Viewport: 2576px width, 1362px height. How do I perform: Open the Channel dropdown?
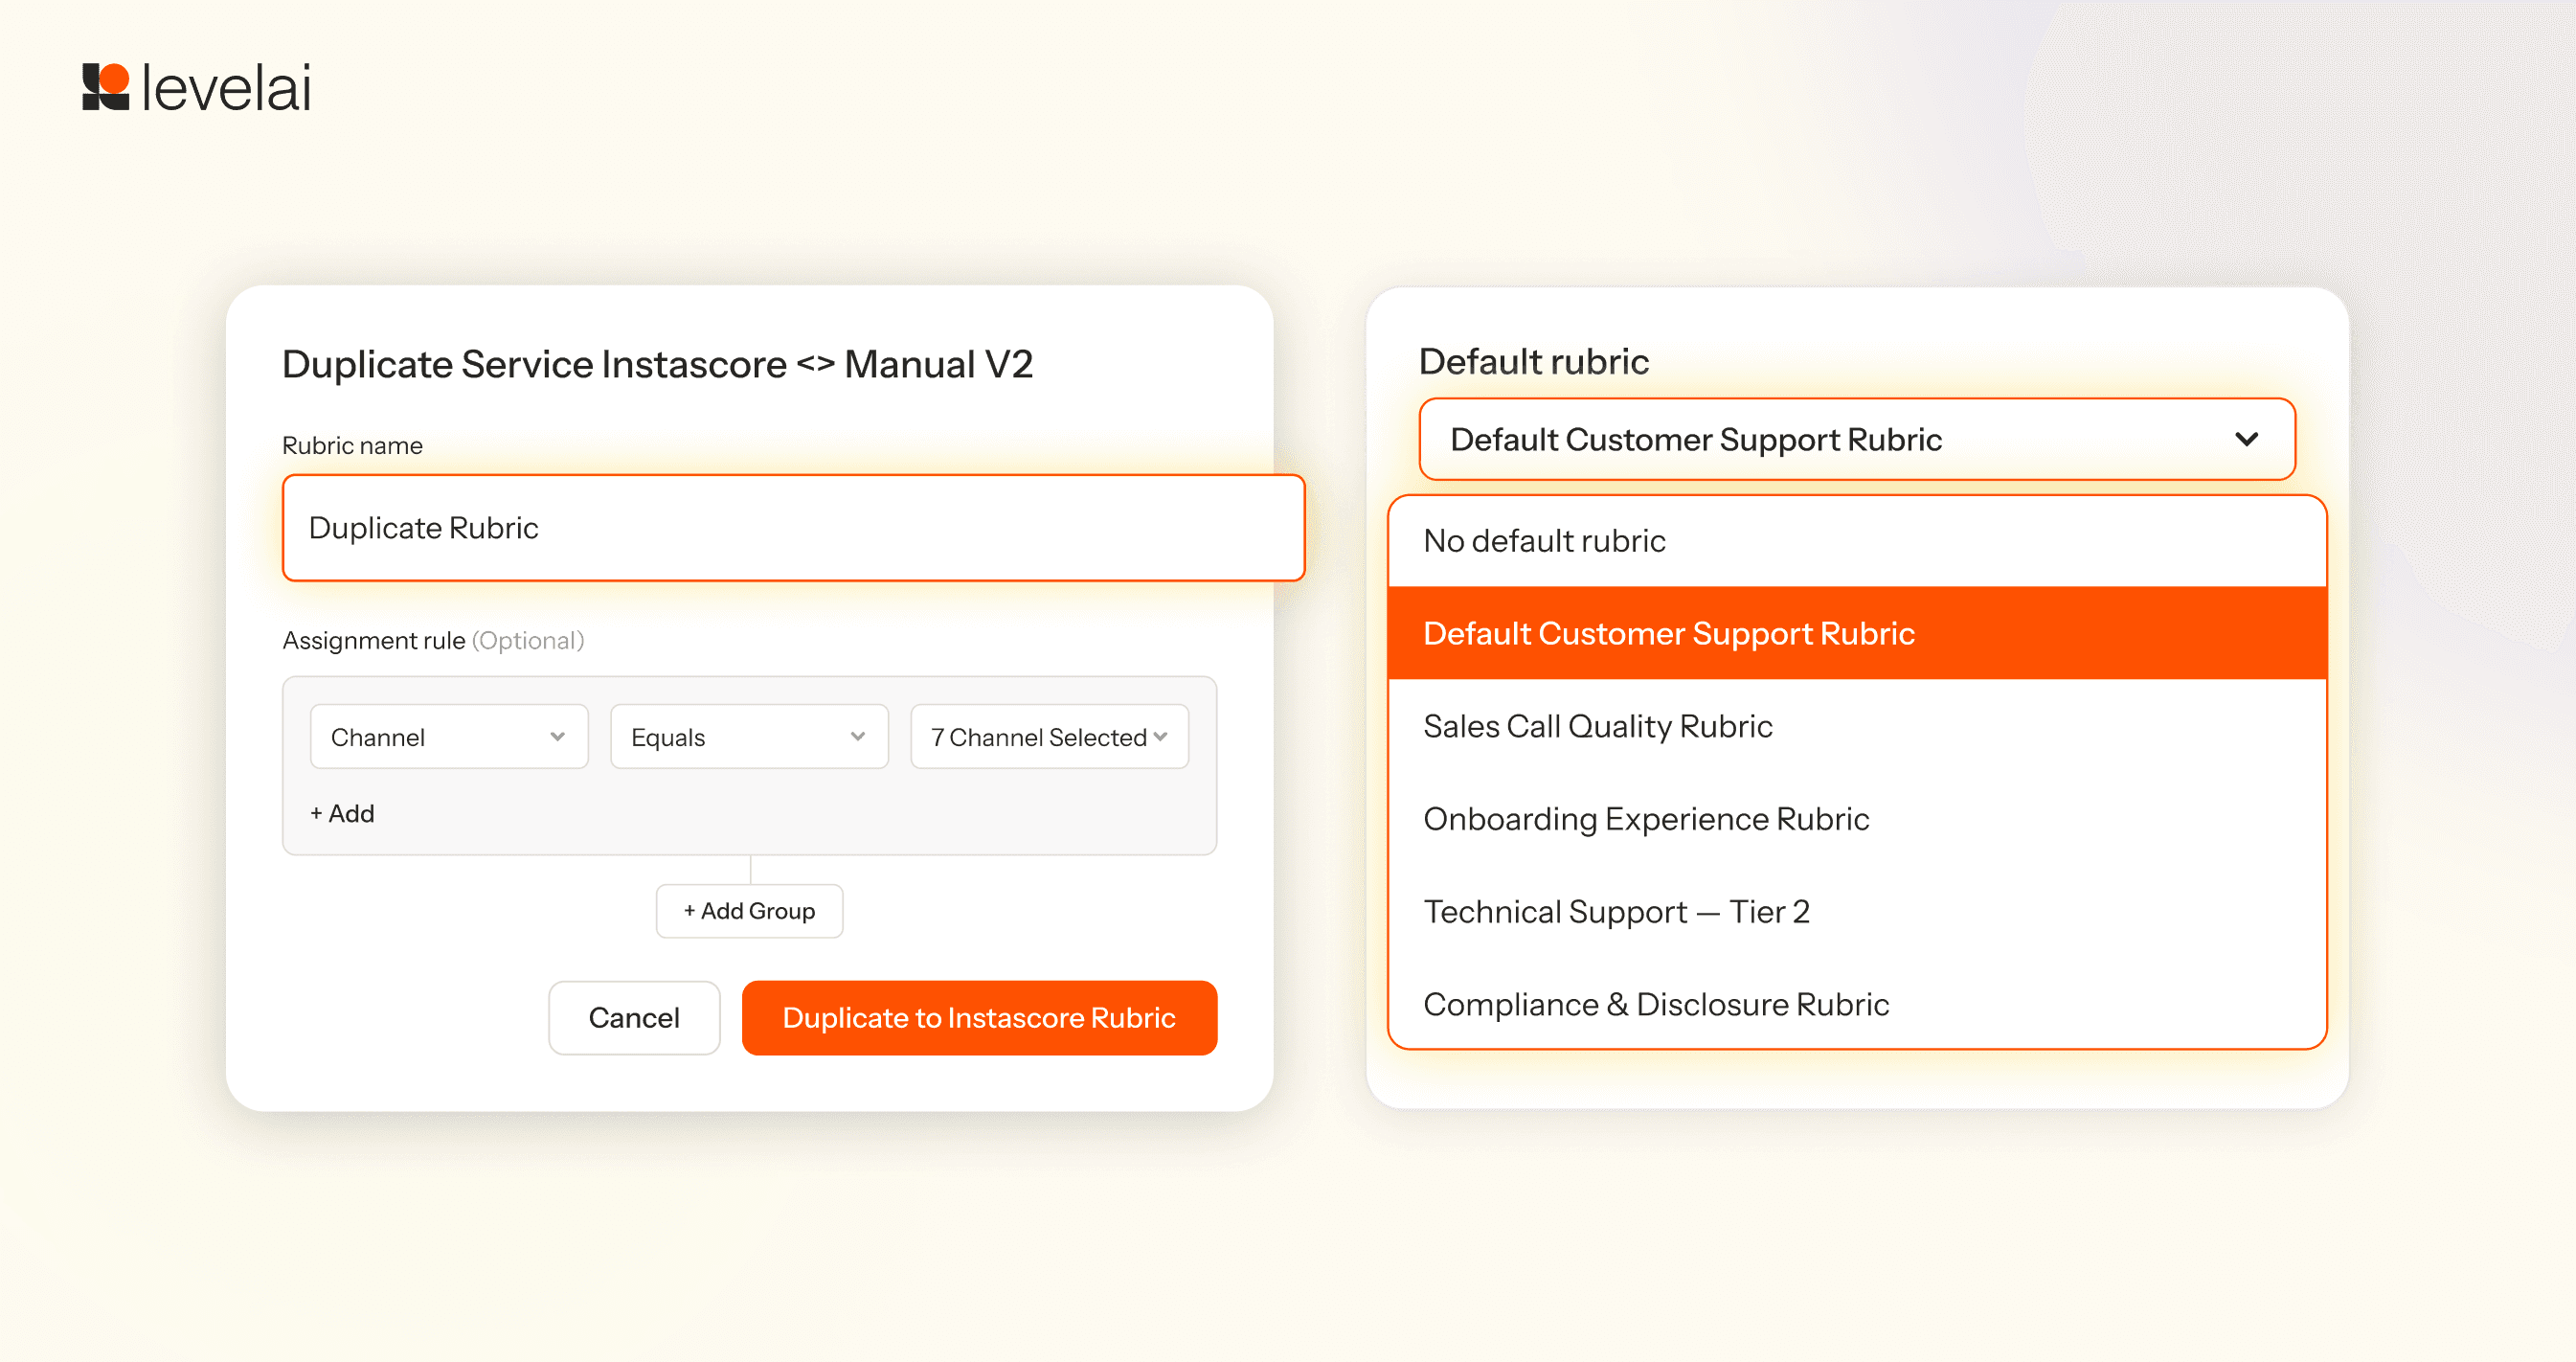click(449, 737)
